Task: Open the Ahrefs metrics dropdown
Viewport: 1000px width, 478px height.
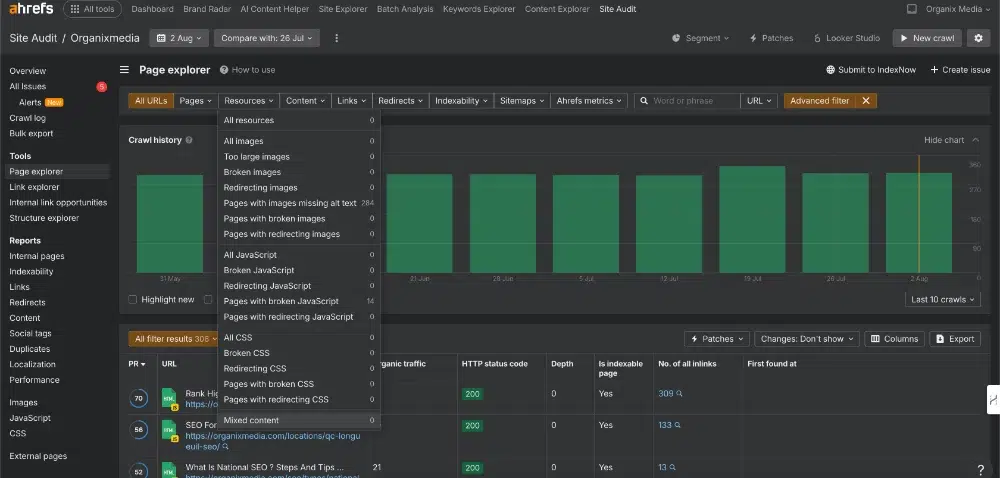Action: click(x=589, y=101)
